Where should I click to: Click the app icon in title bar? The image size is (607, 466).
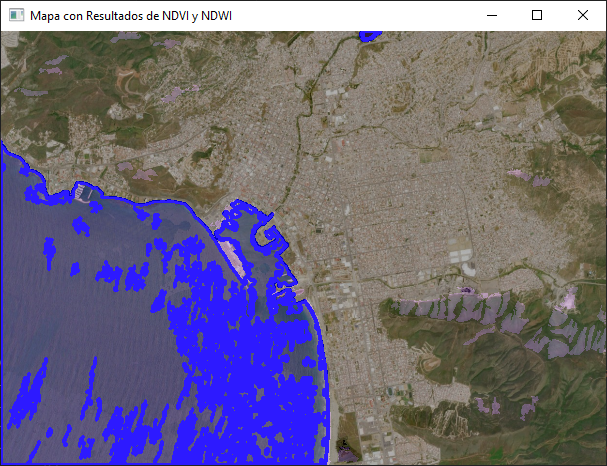(16, 15)
